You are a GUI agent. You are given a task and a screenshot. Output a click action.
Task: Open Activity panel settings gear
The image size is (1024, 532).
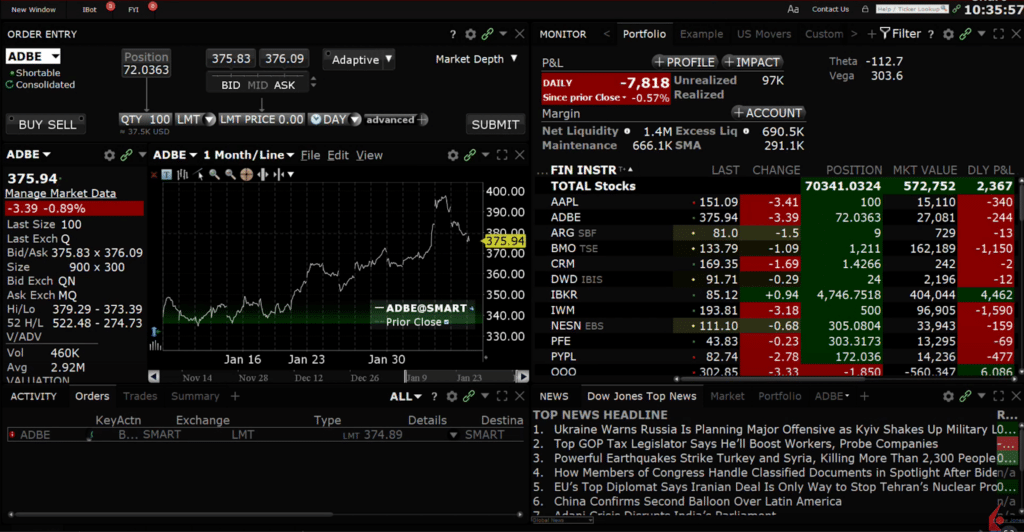[x=452, y=396]
